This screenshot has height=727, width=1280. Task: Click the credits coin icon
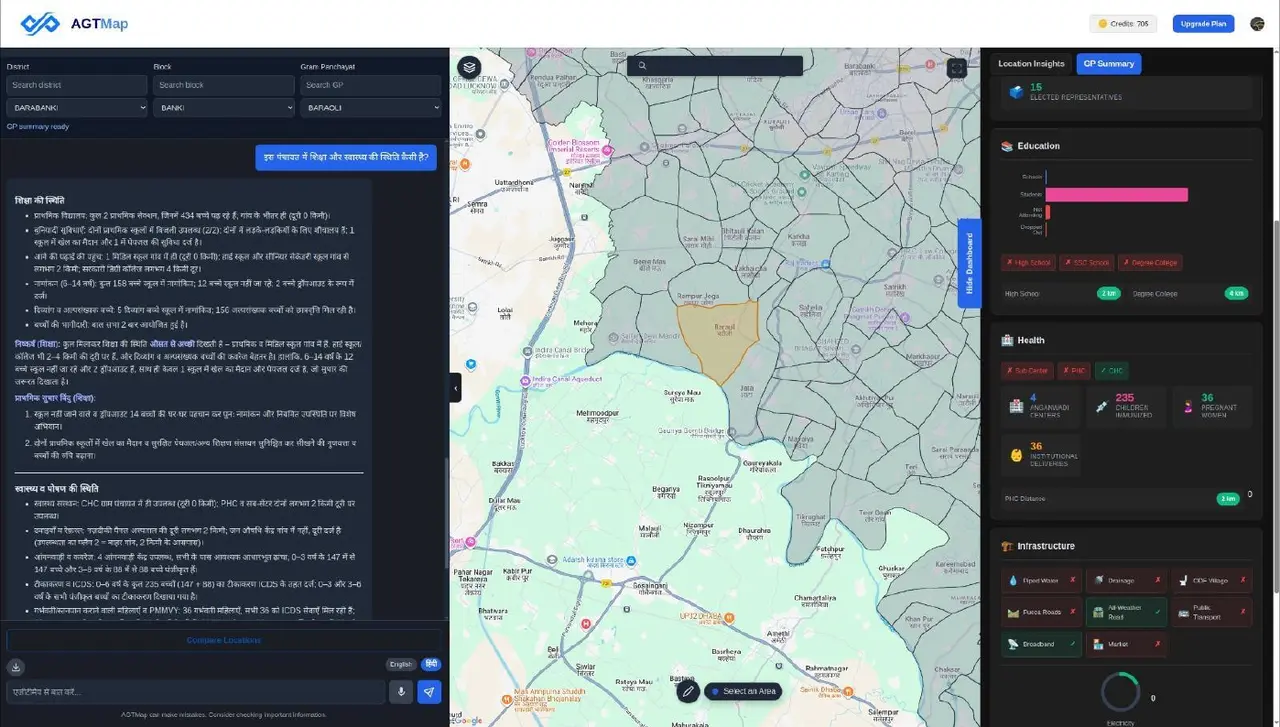[x=1103, y=24]
